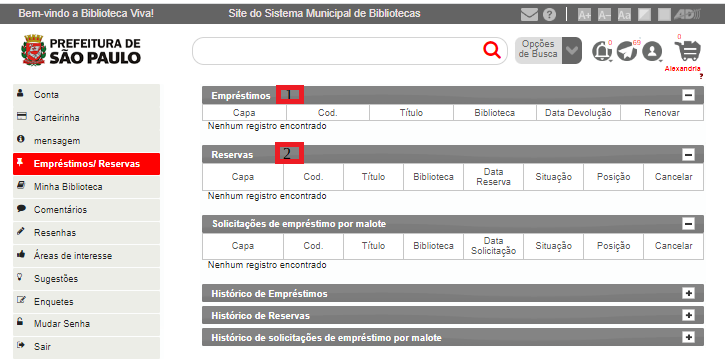Click the paper plane messages icon
The image size is (725, 364).
627,51
